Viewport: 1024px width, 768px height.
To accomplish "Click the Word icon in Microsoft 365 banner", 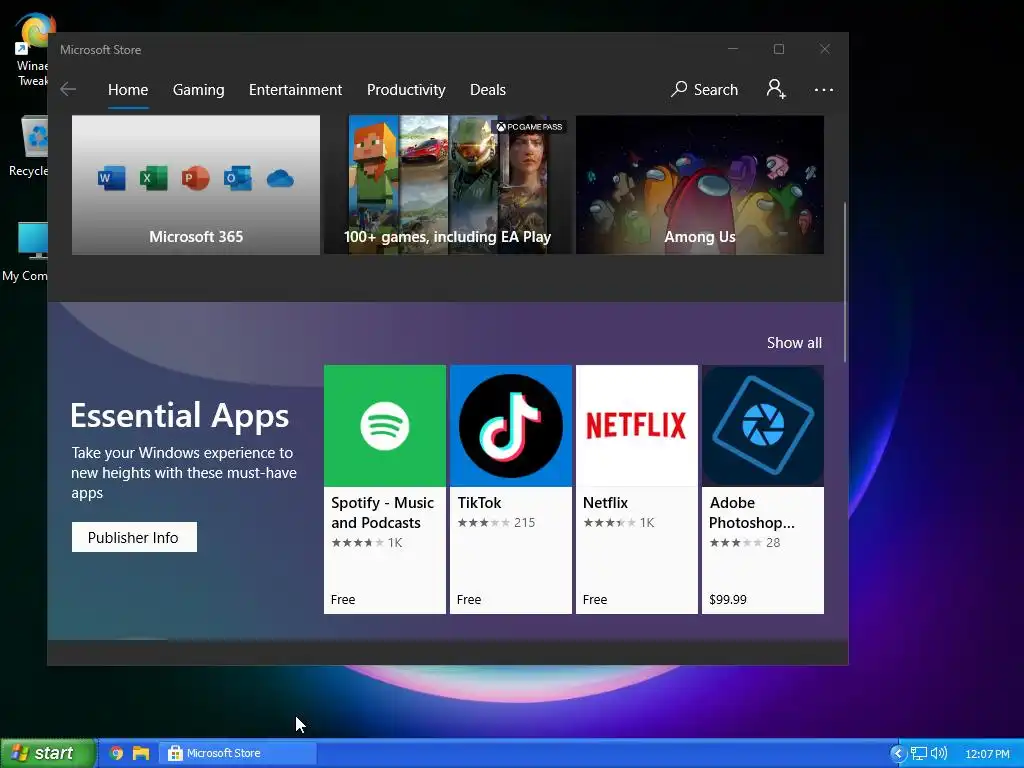I will (x=112, y=178).
